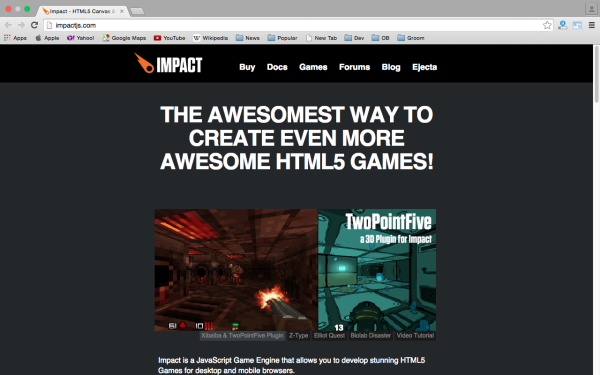Reload the page with refresh icon
The image size is (600, 375).
pyautogui.click(x=34, y=25)
